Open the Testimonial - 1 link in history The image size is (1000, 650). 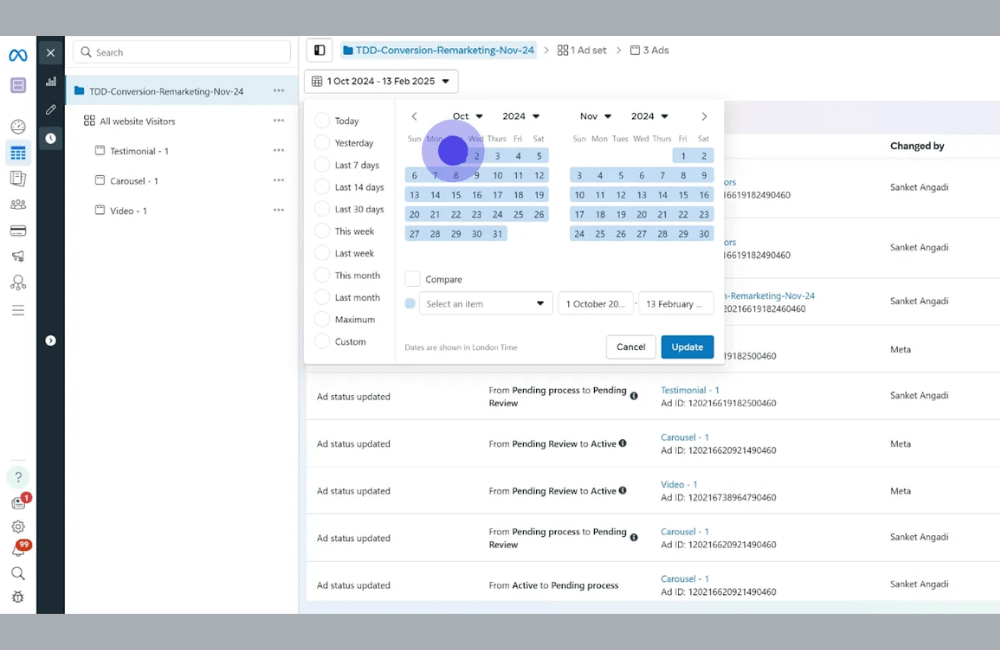click(689, 390)
